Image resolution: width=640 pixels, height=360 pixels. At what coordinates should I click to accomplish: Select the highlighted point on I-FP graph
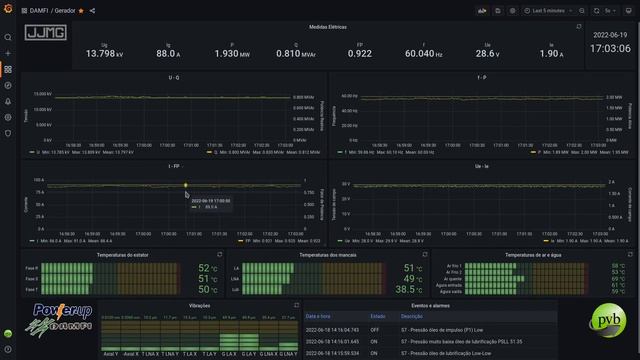click(x=186, y=185)
